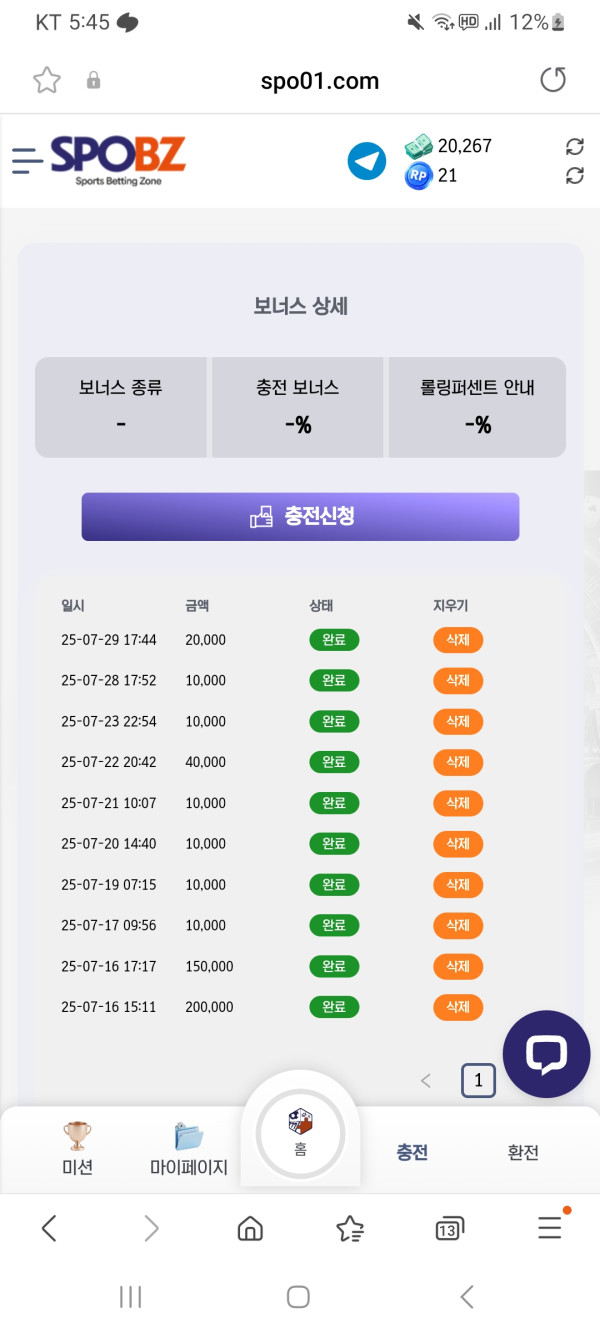This screenshot has width=600, height=1333.
Task: Open the hamburger side menu
Action: pos(27,160)
